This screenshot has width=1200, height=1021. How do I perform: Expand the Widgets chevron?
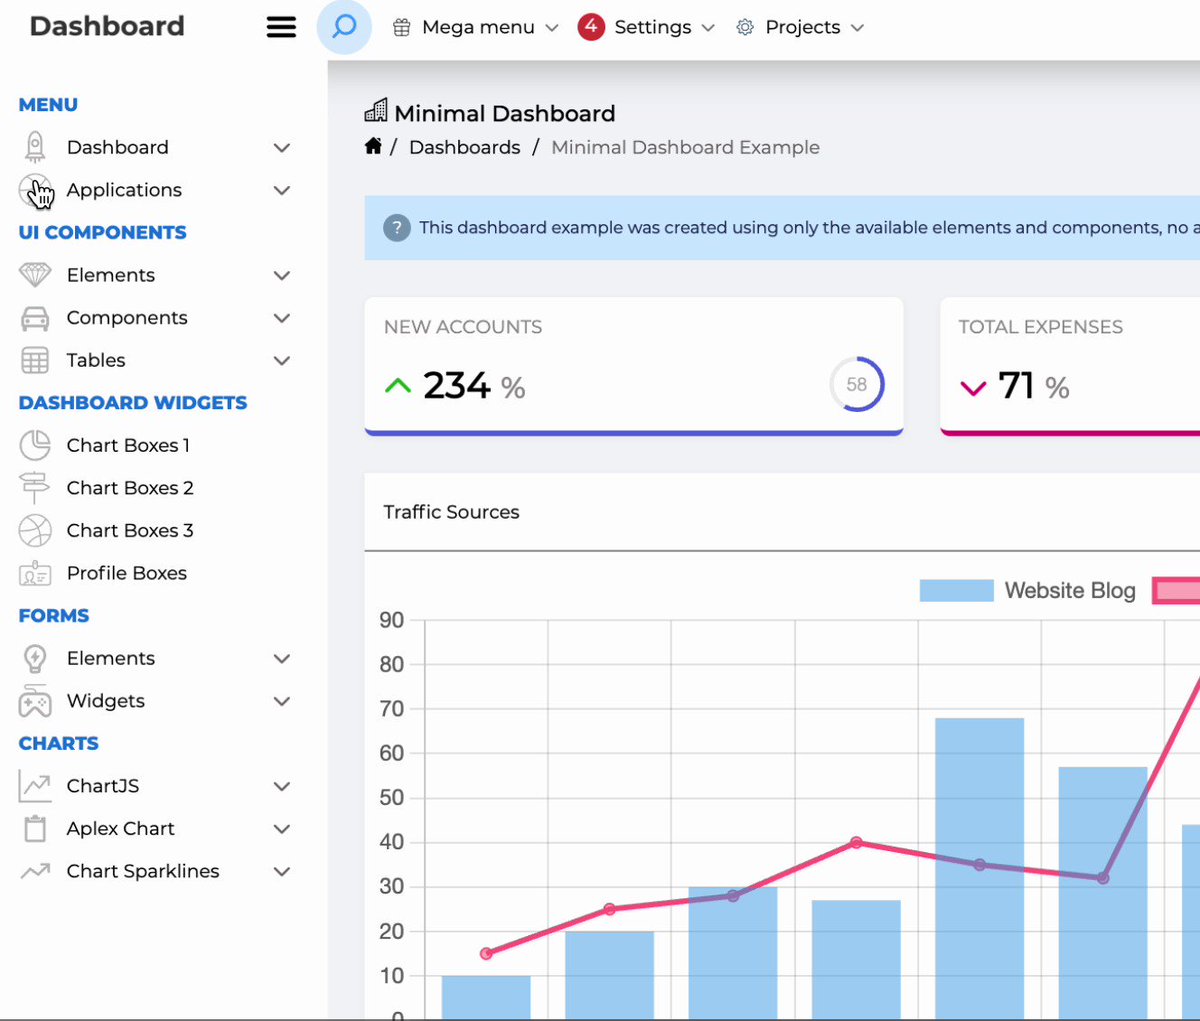282,701
